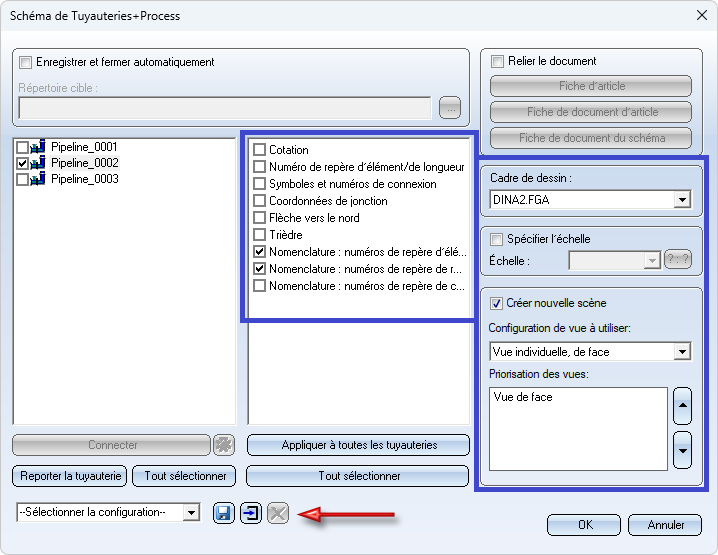Viewport: 718px width, 555px height.
Task: Move view down in Priorisation des vues
Action: coord(682,450)
